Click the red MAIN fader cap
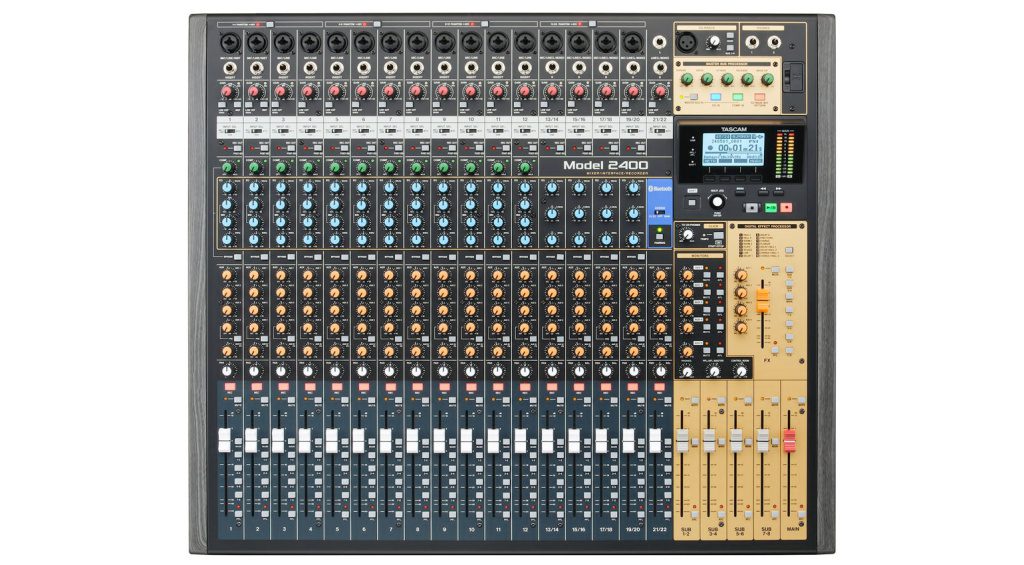Screen dimensions: 1024x565 click(x=790, y=440)
